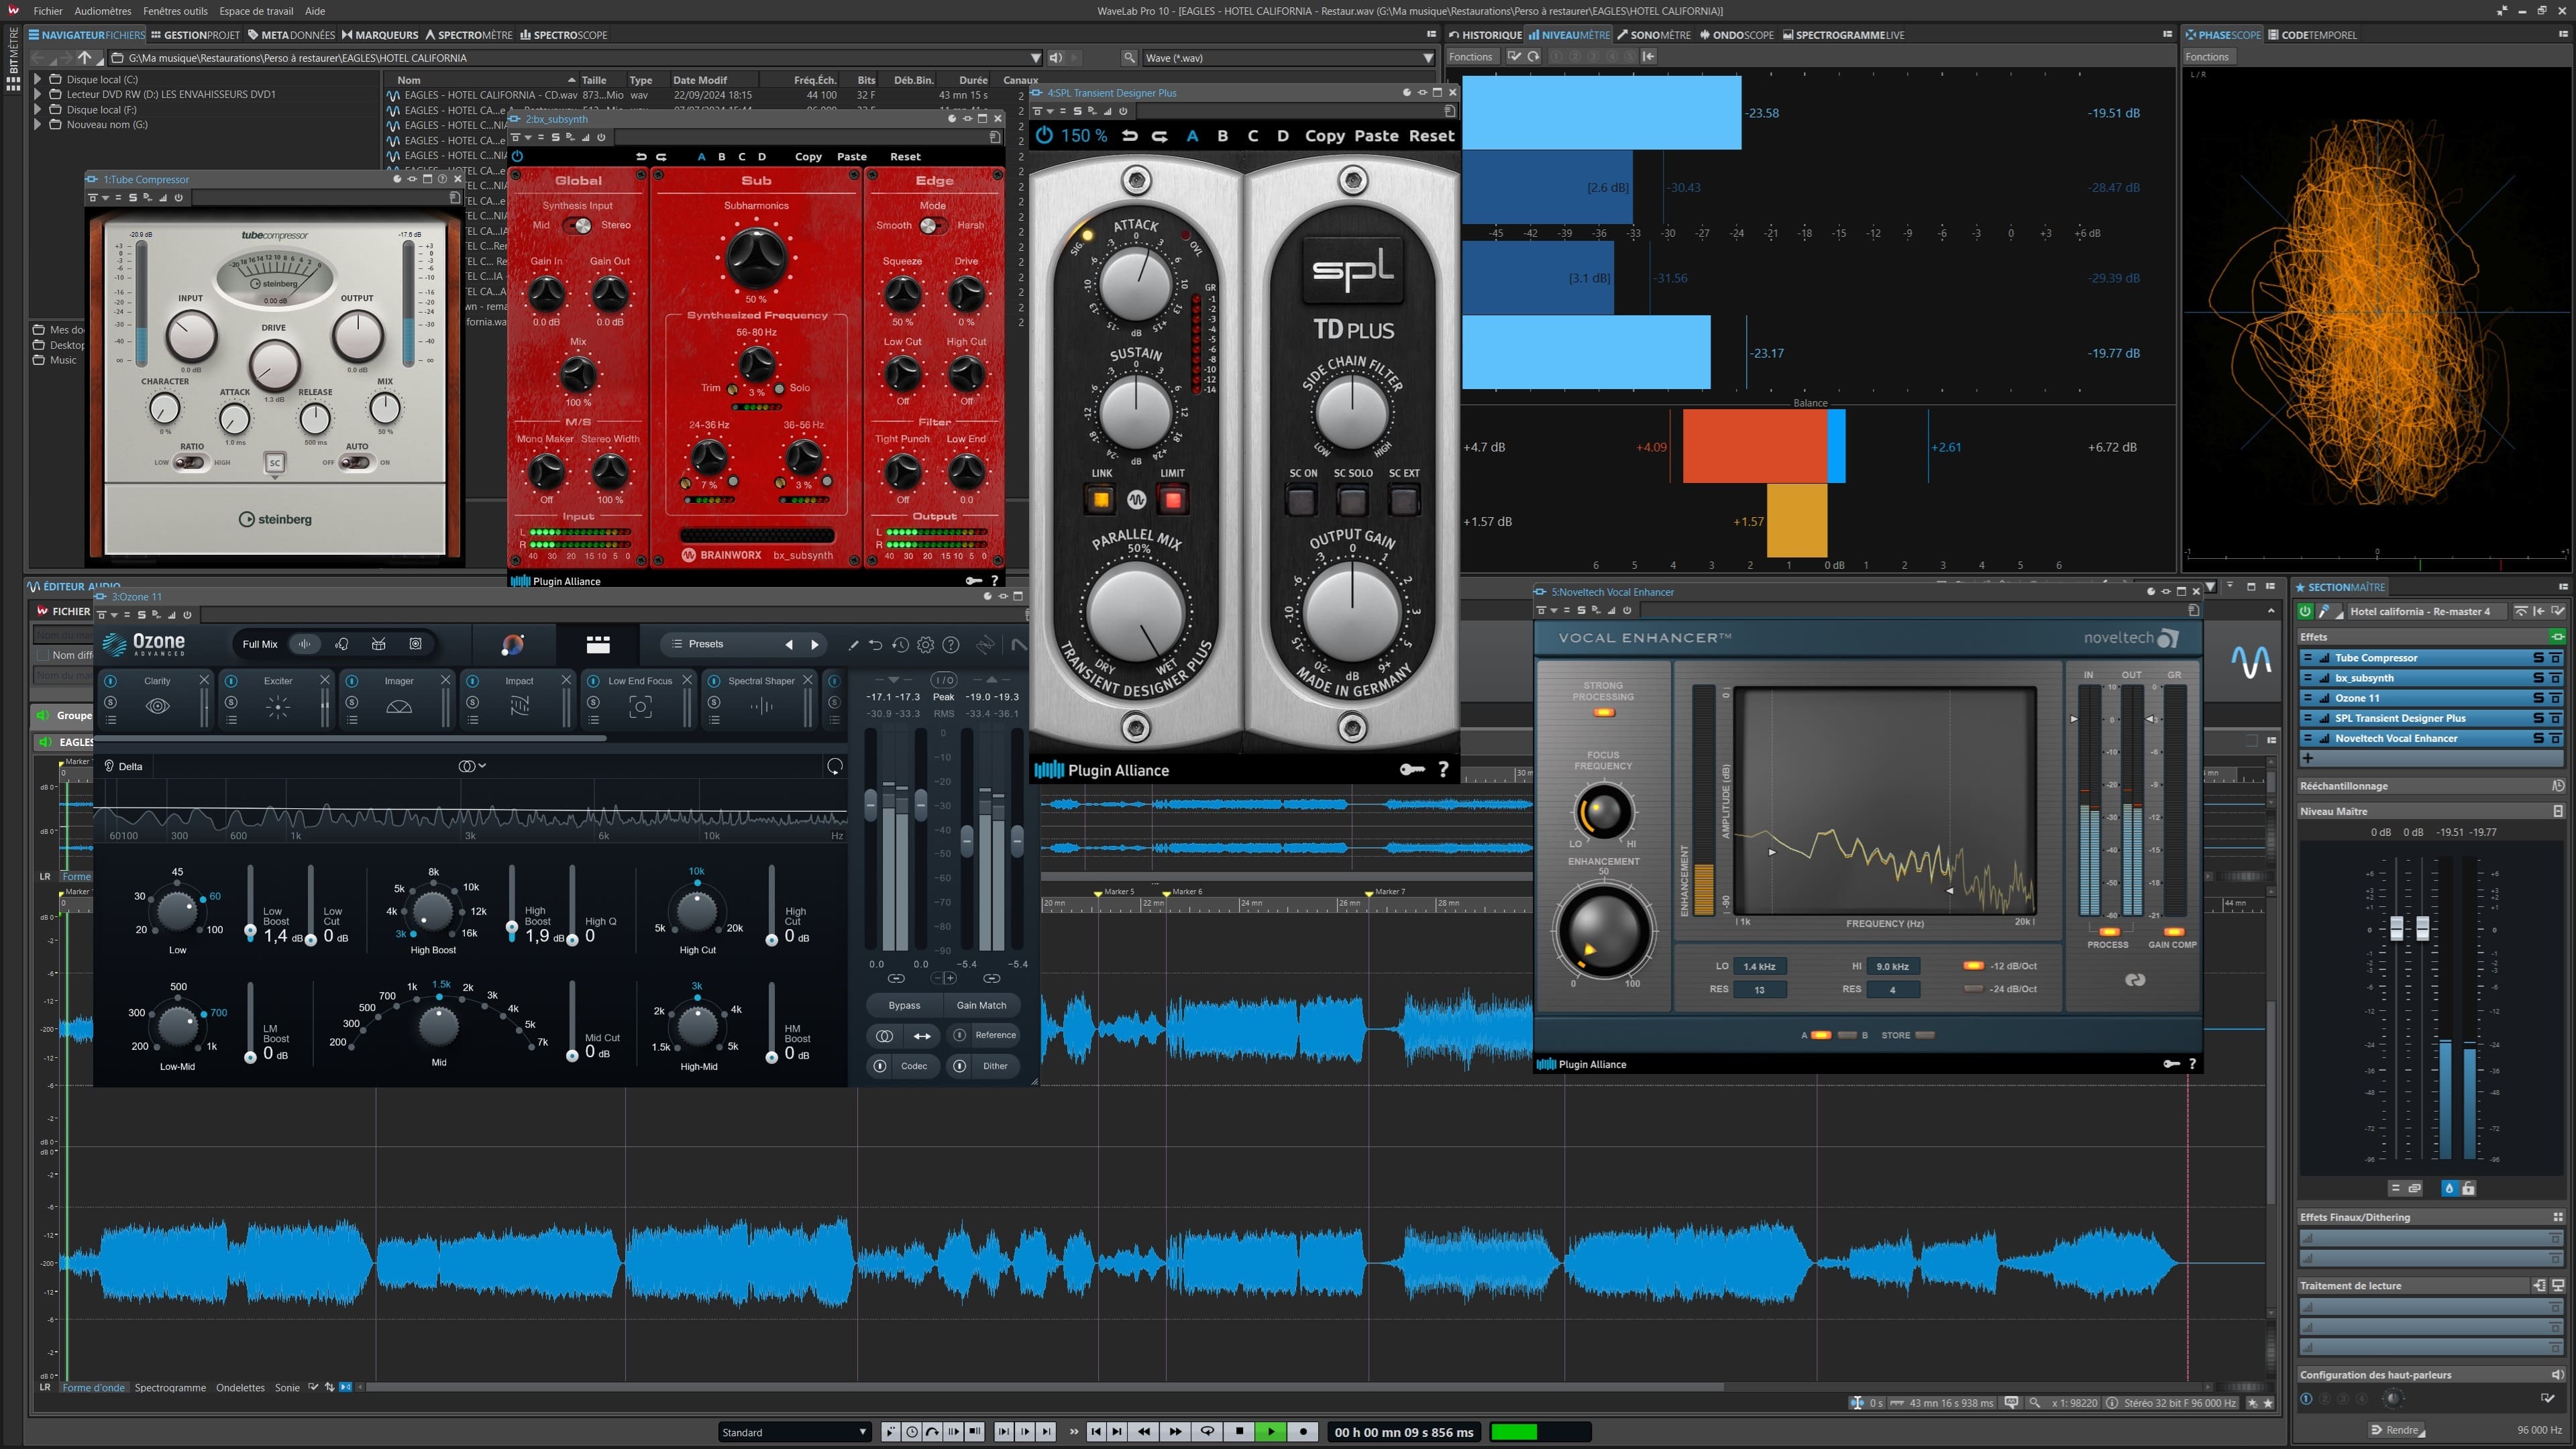Switch to the Sonomètre tab

1654,35
